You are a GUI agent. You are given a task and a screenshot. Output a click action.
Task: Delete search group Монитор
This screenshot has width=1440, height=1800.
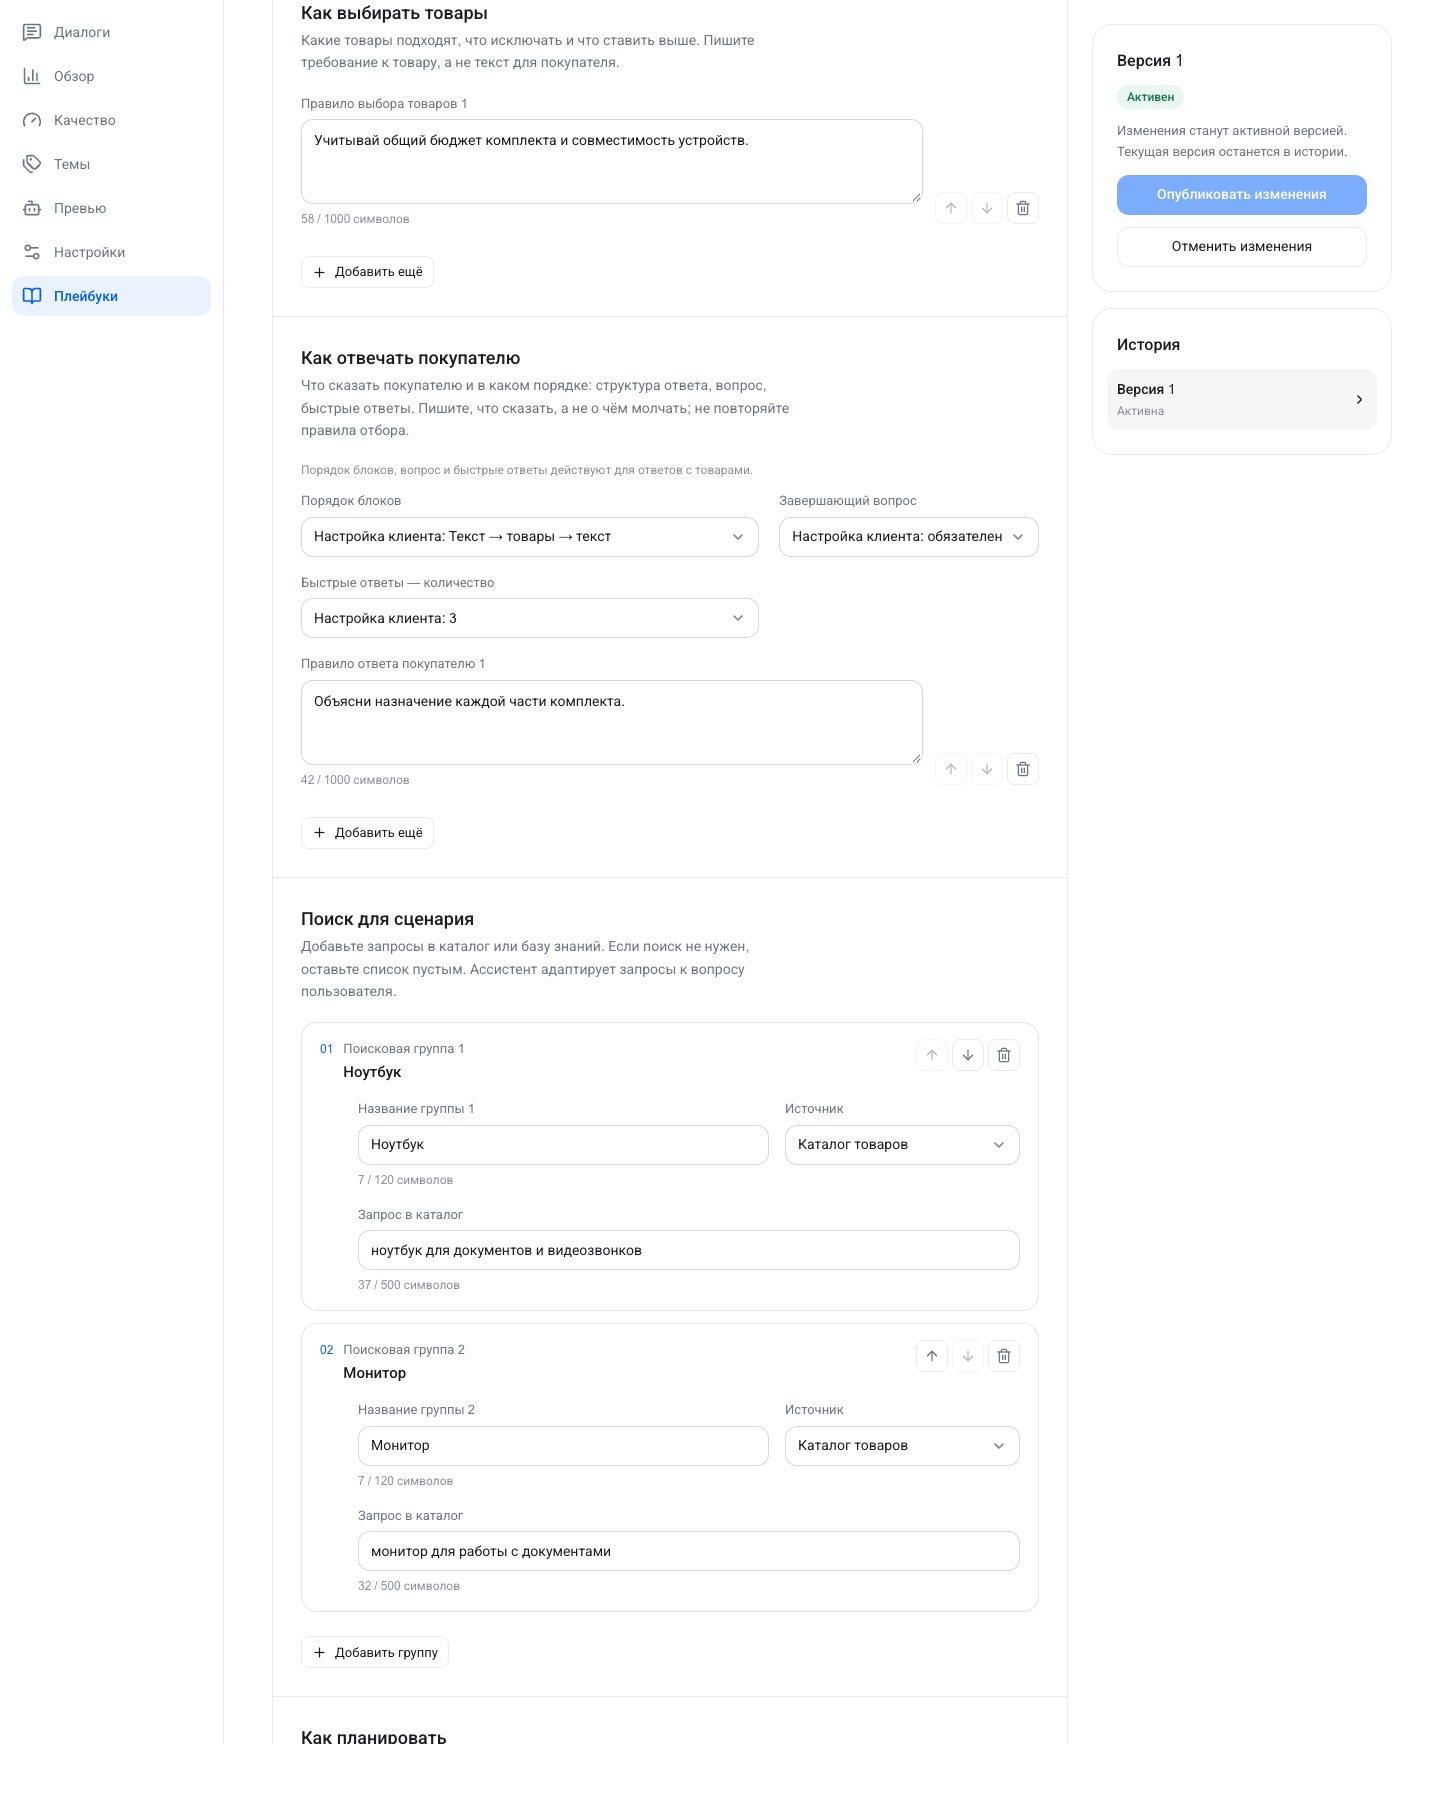1004,1356
